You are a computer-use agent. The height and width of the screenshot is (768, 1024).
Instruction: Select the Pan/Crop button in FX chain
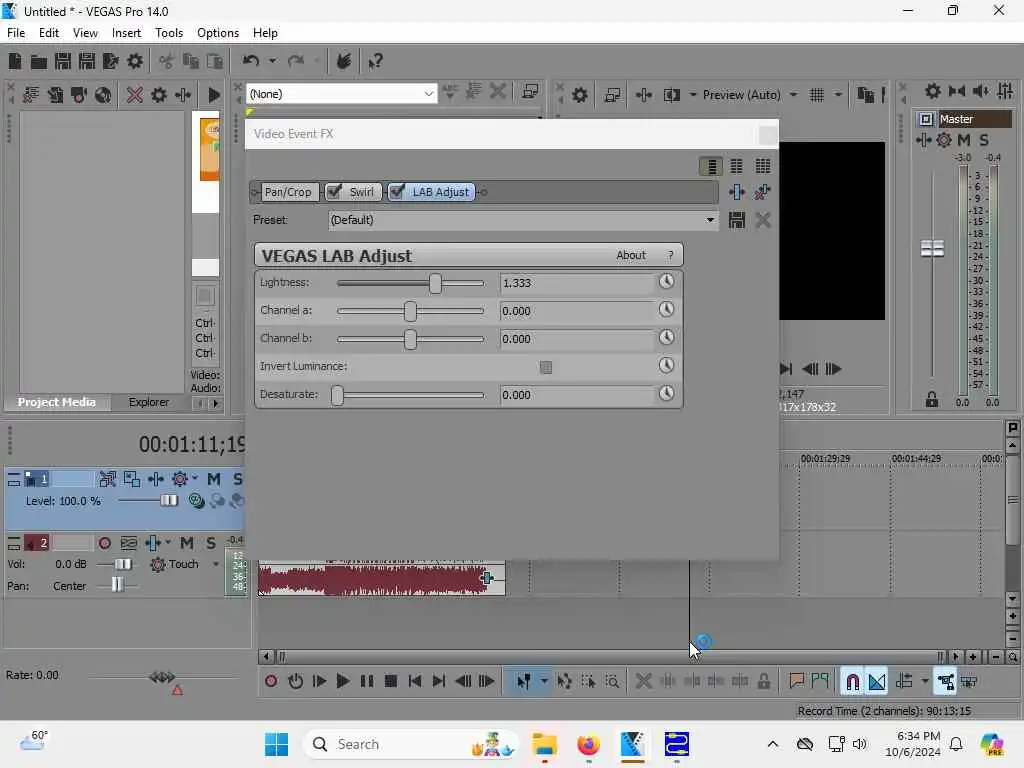tap(288, 192)
